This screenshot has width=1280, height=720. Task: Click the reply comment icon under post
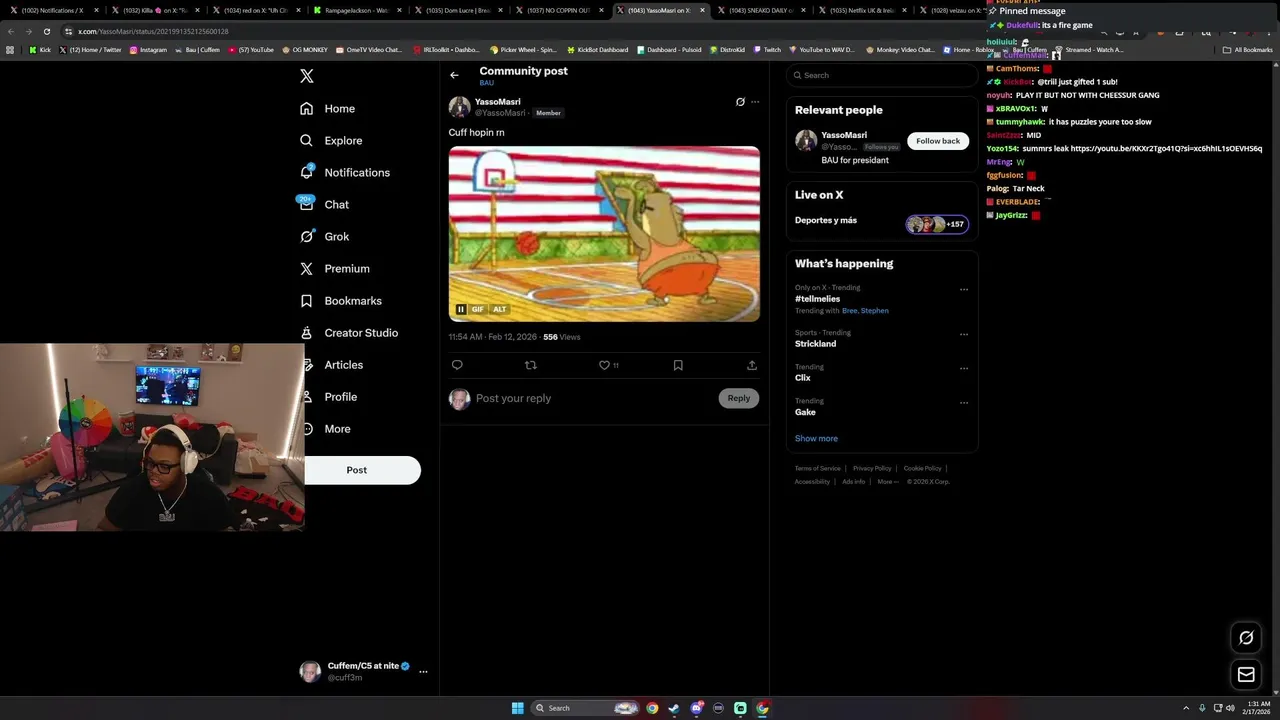[x=457, y=365]
